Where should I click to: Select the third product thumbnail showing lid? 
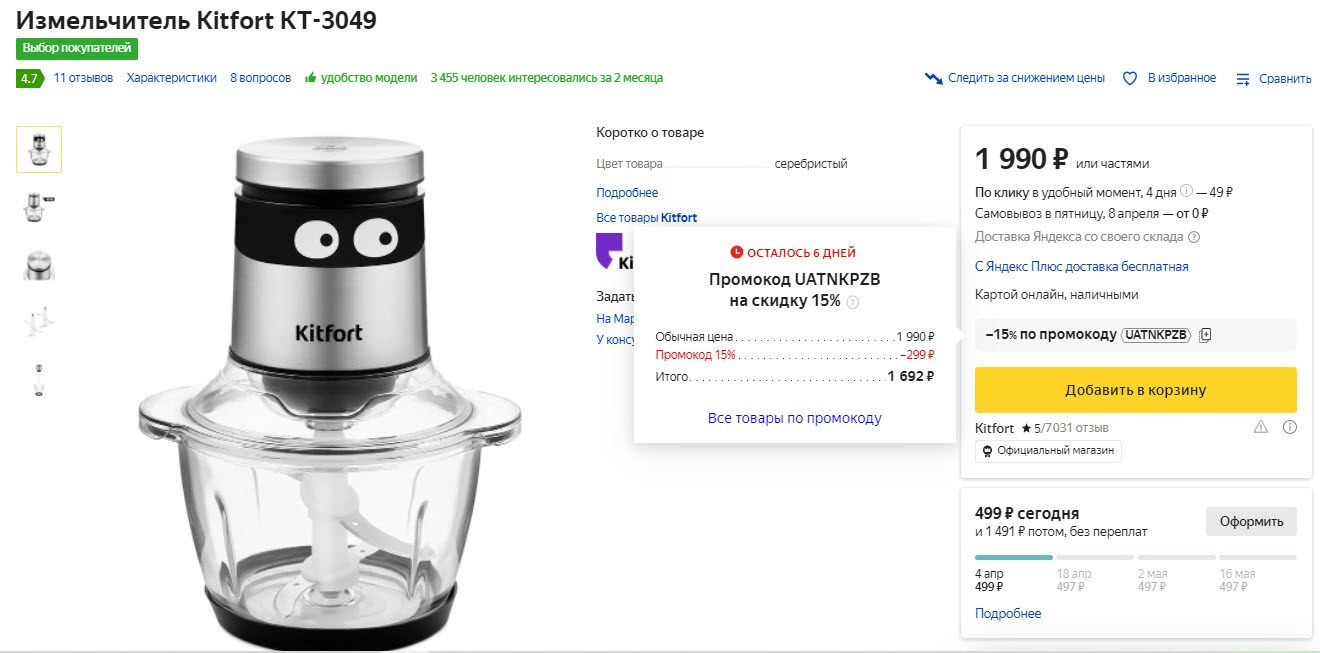coord(39,264)
